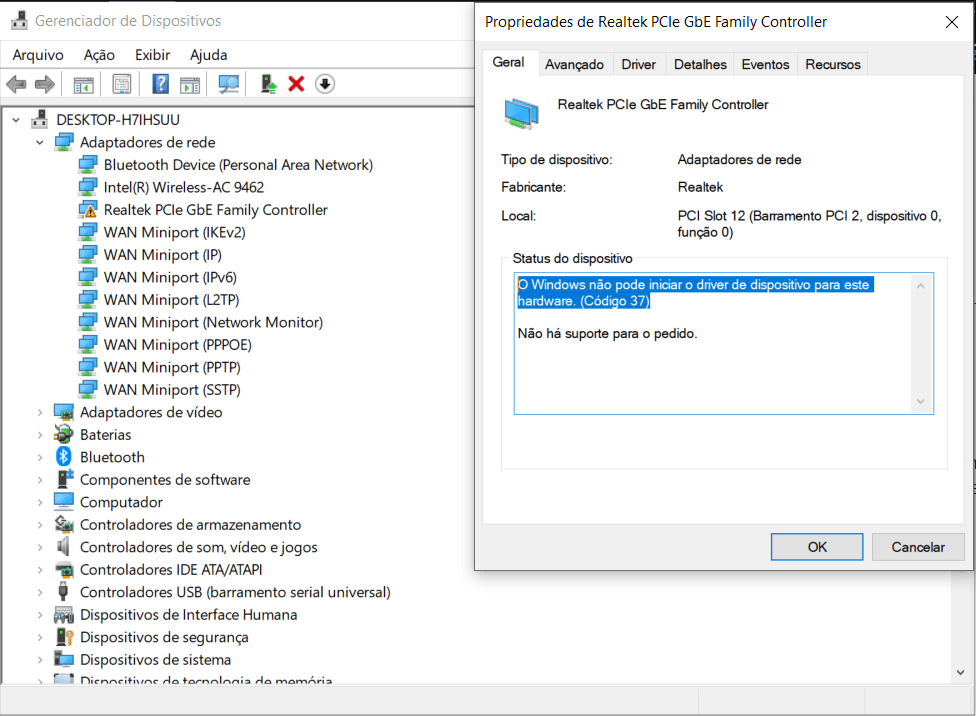Image resolution: width=976 pixels, height=716 pixels.
Task: Click Dispositivos de sistema folder icon
Action: pyautogui.click(x=63, y=659)
